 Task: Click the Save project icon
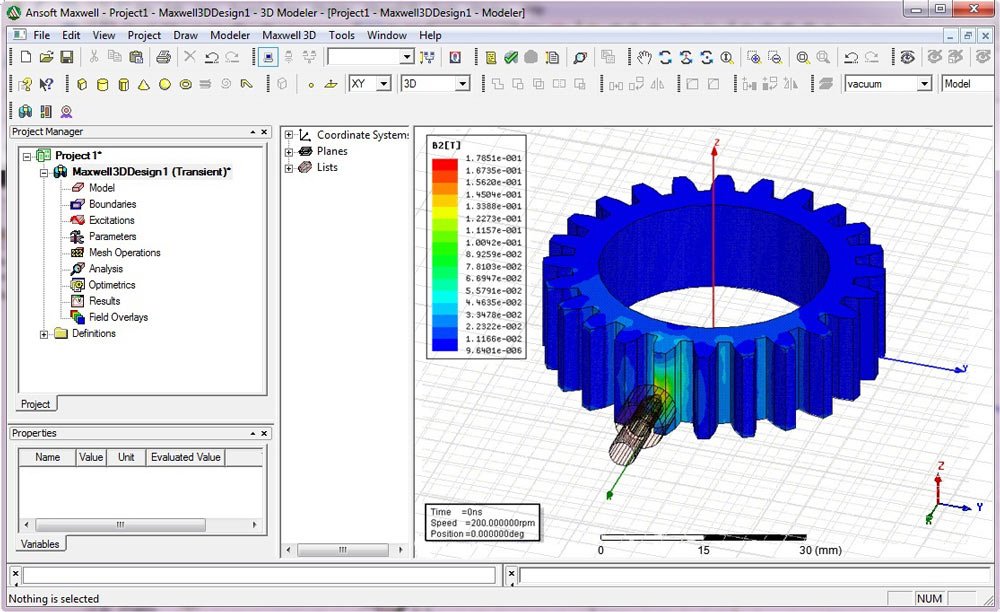[x=67, y=58]
